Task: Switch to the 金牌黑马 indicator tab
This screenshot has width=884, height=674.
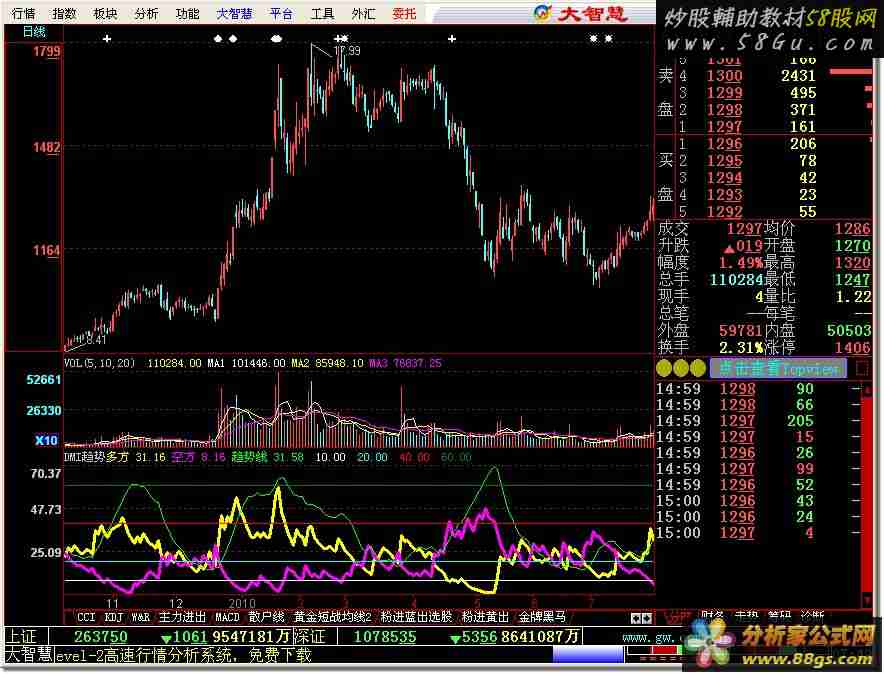Action: pos(542,617)
